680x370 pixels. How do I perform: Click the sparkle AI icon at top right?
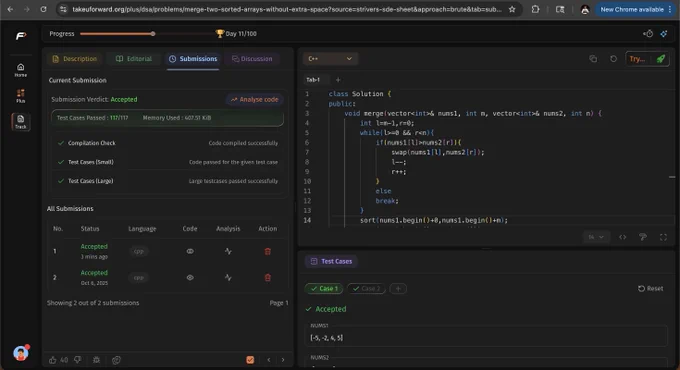pyautogui.click(x=664, y=33)
